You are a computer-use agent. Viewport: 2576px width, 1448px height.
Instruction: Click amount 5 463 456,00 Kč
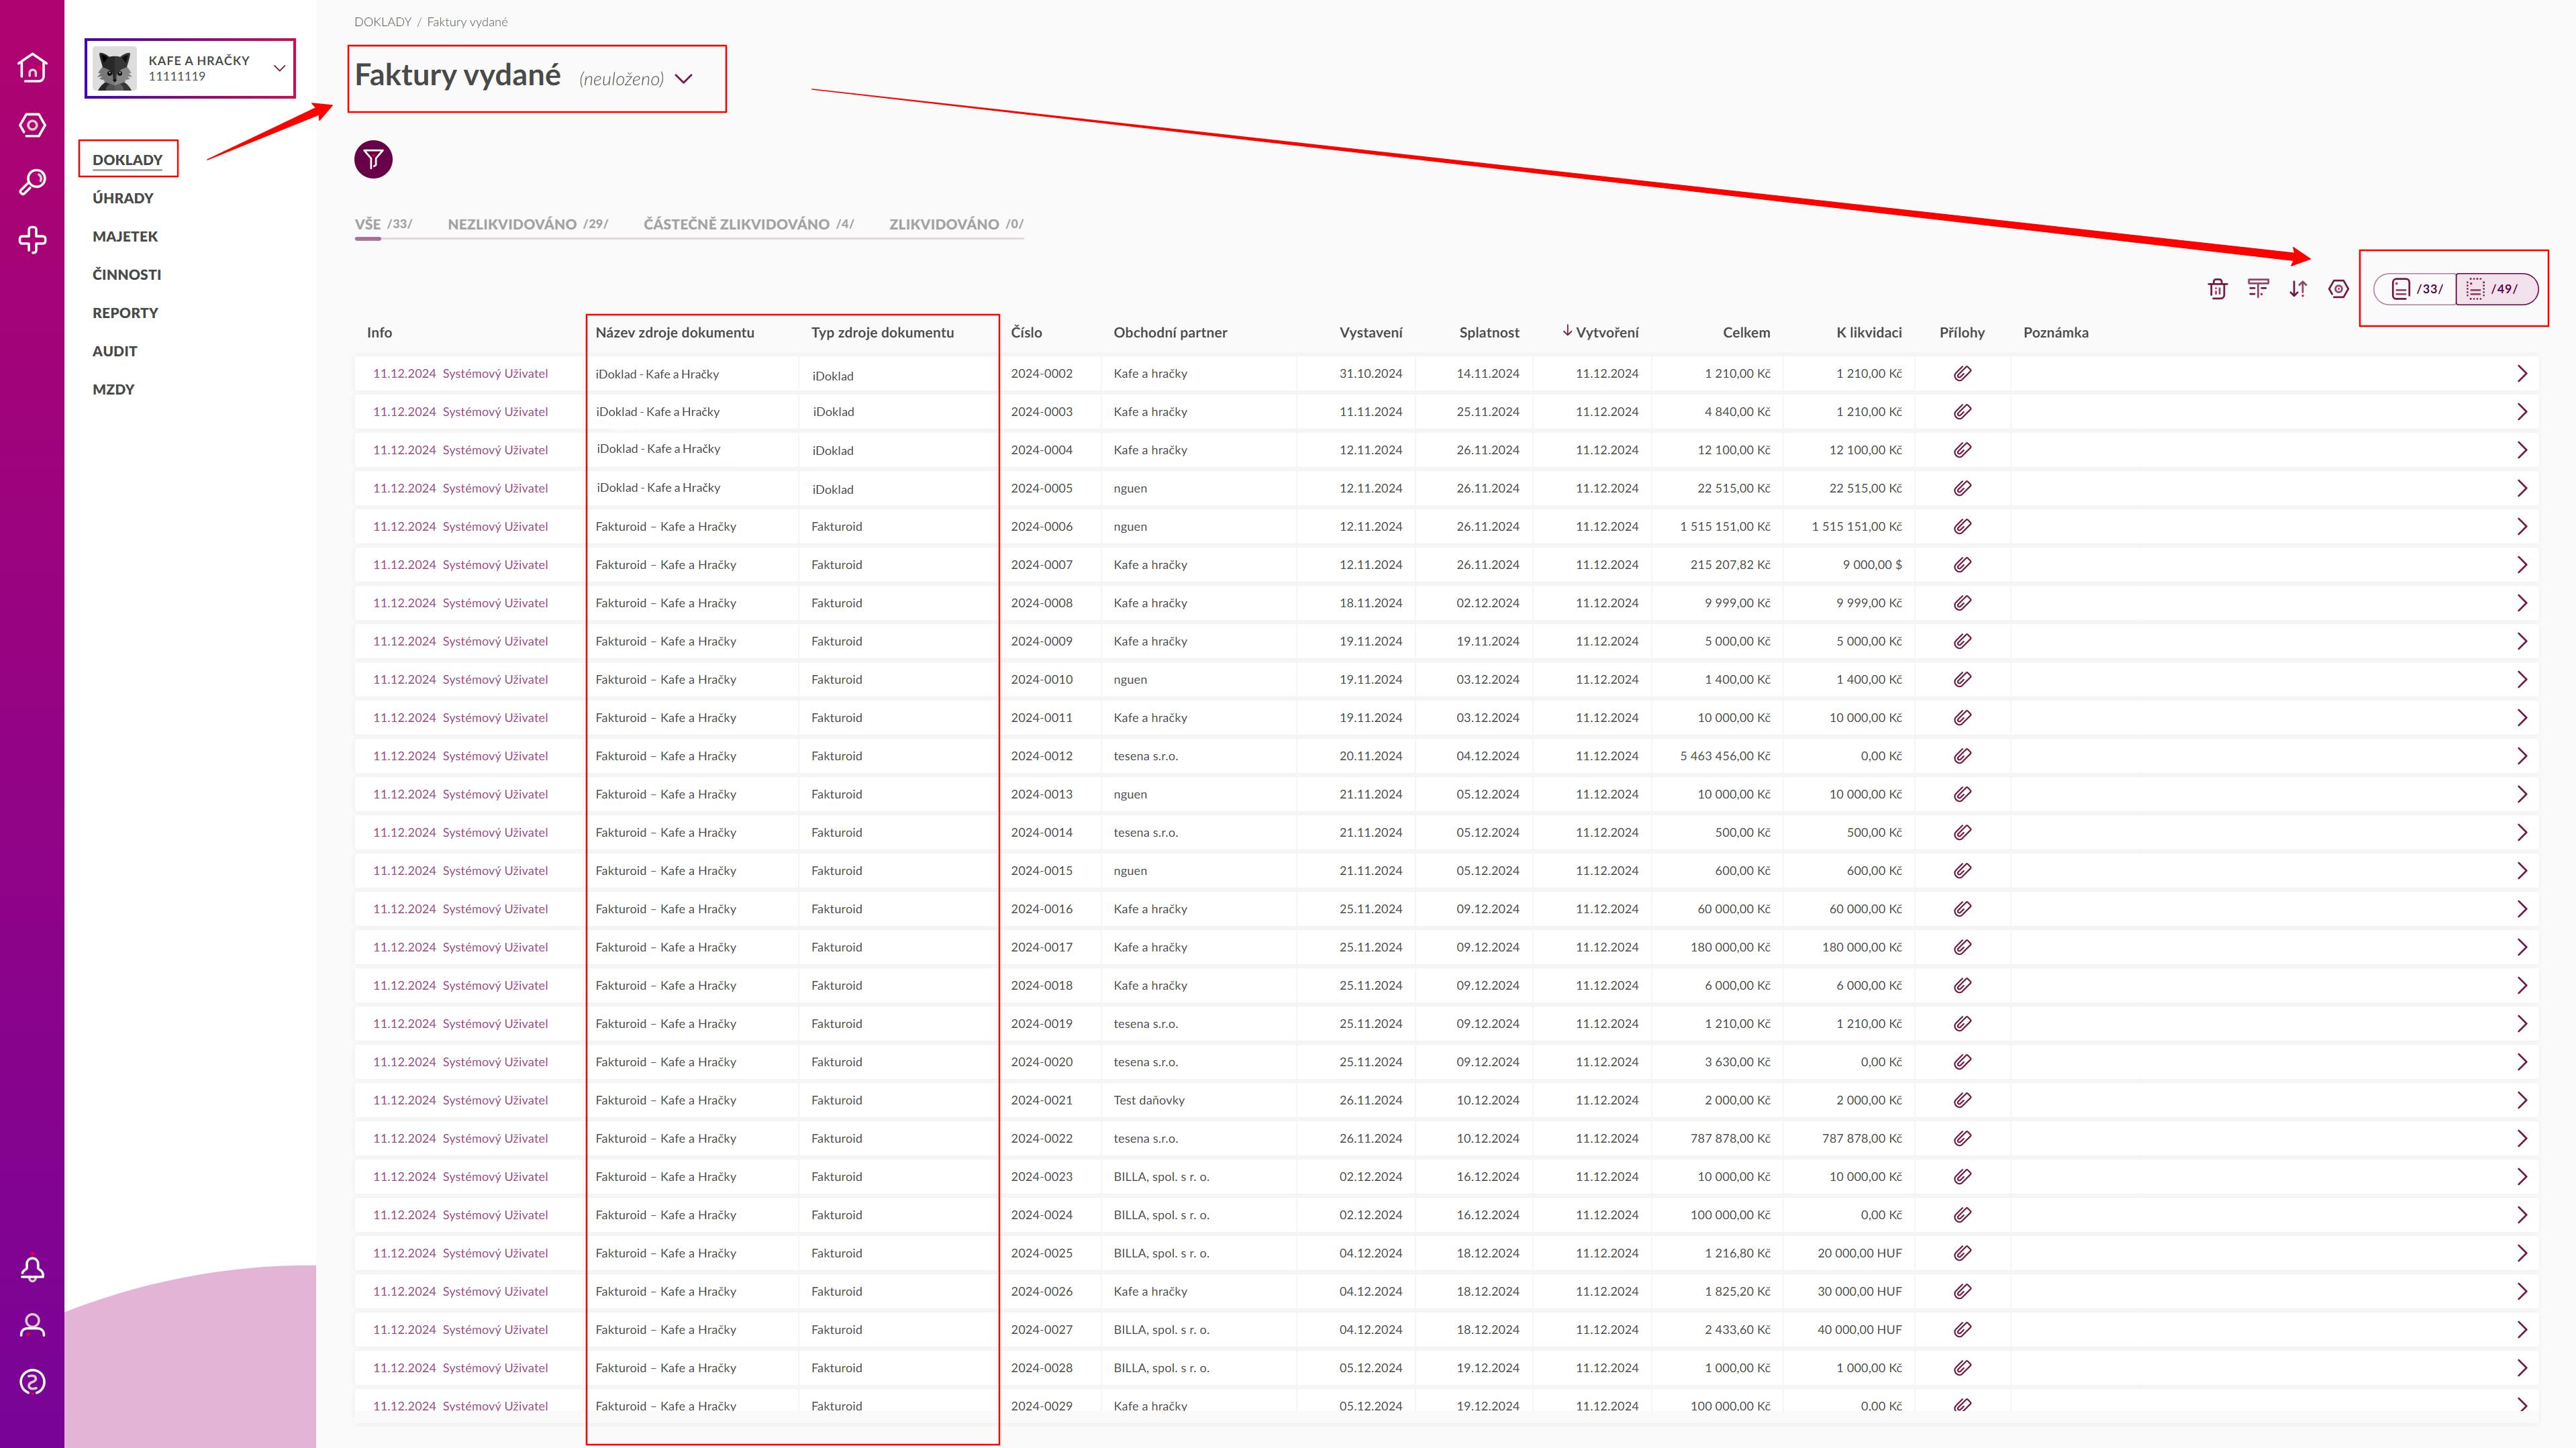coord(1725,756)
